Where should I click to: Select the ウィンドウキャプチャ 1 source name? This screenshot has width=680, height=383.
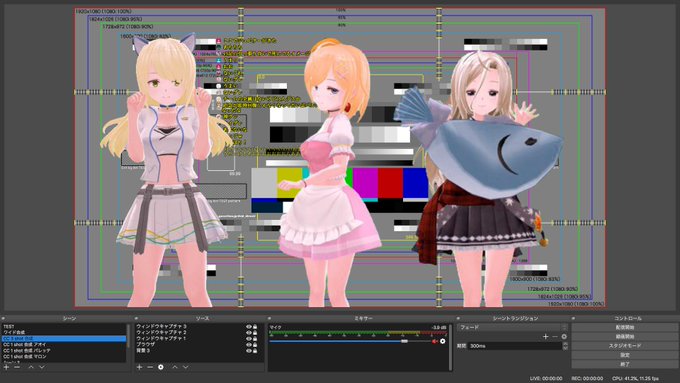(x=161, y=339)
